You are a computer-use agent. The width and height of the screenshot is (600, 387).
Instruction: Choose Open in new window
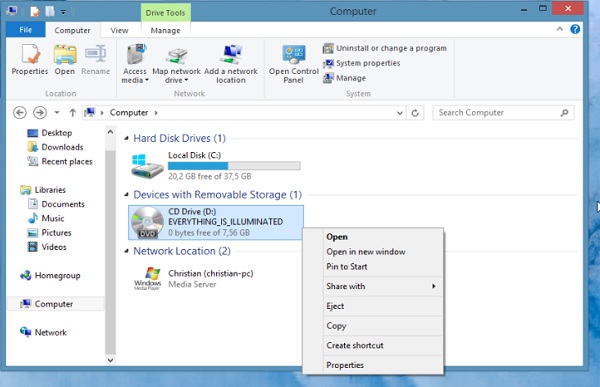coord(366,252)
